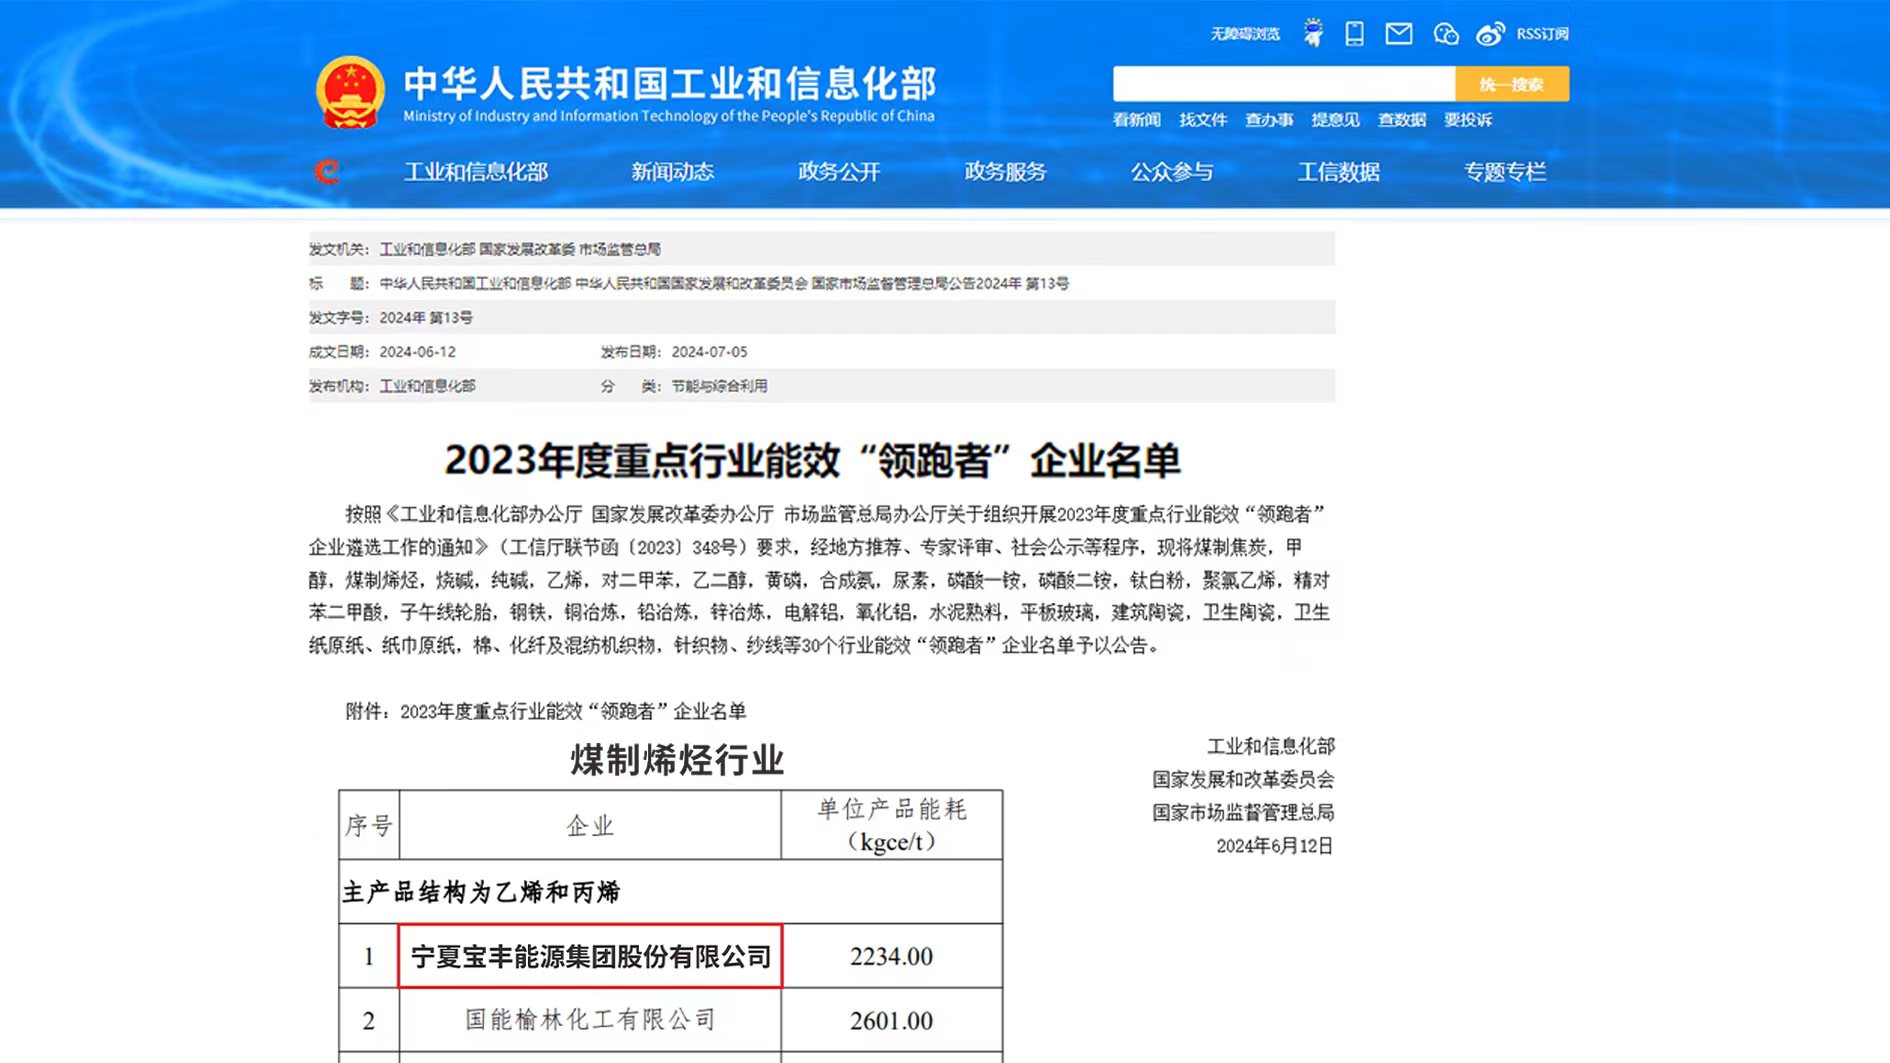1890x1063 pixels.
Task: Click the red swirl icon in navigation bar
Action: point(327,172)
